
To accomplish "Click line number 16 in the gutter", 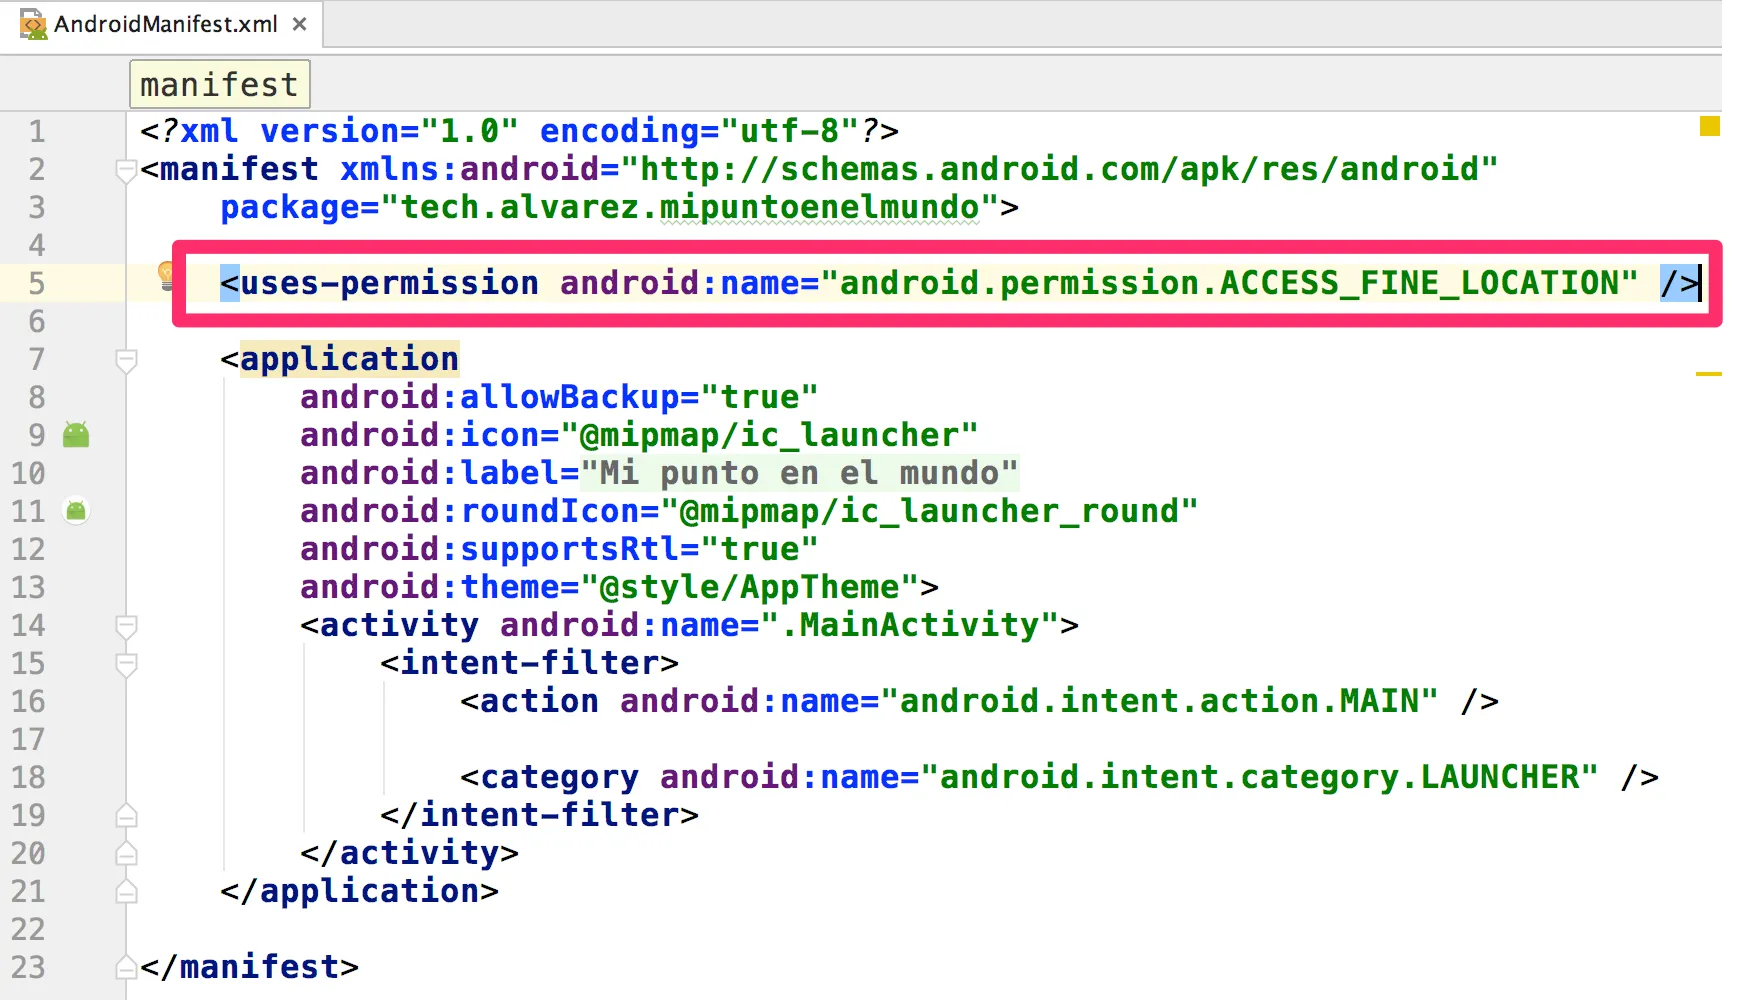I will 28,701.
